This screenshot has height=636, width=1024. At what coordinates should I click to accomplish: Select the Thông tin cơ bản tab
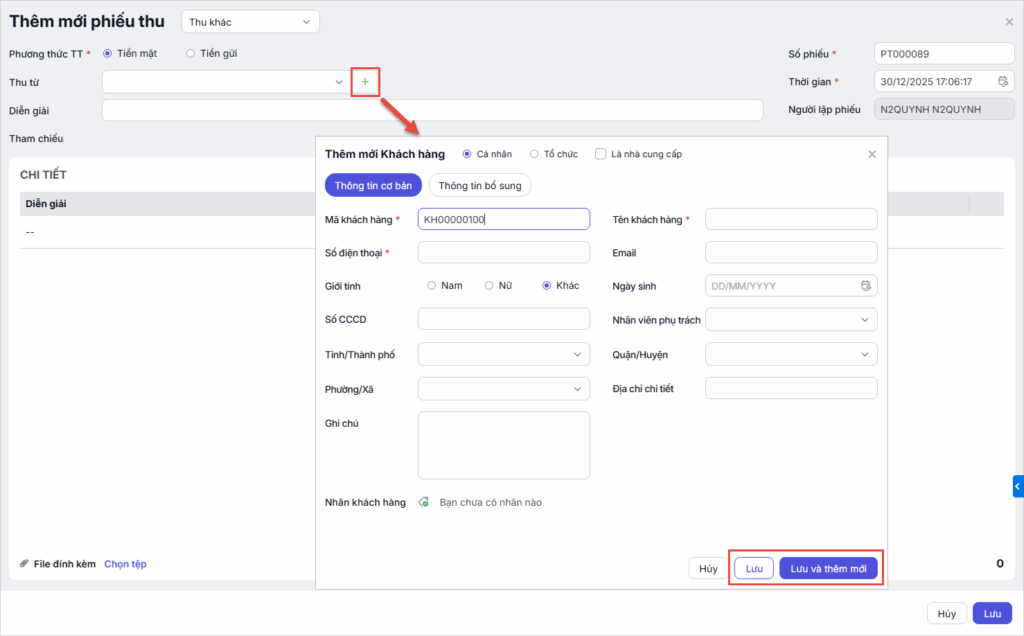[x=373, y=185]
